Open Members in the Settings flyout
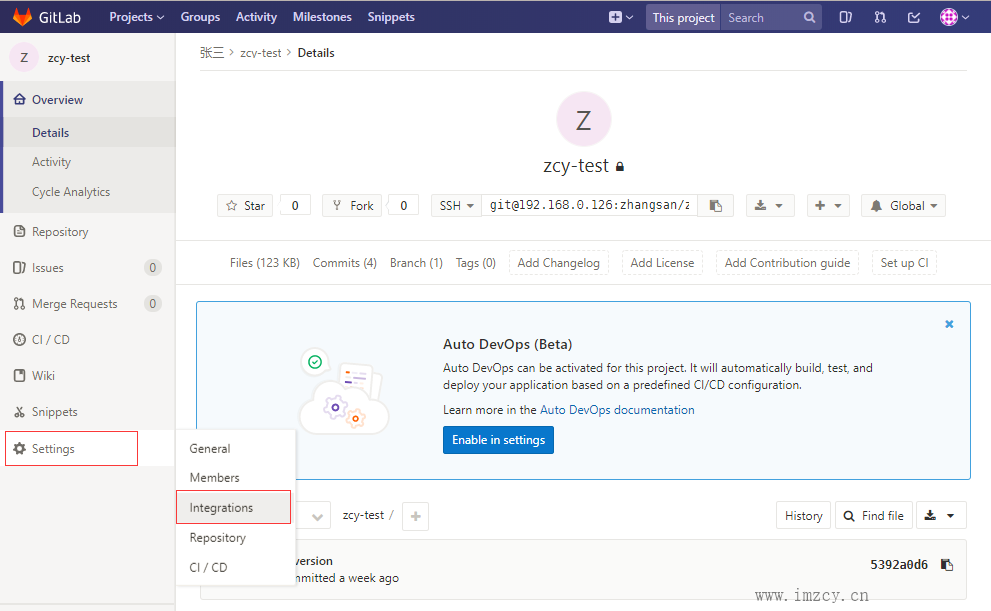The height and width of the screenshot is (611, 991). click(215, 478)
